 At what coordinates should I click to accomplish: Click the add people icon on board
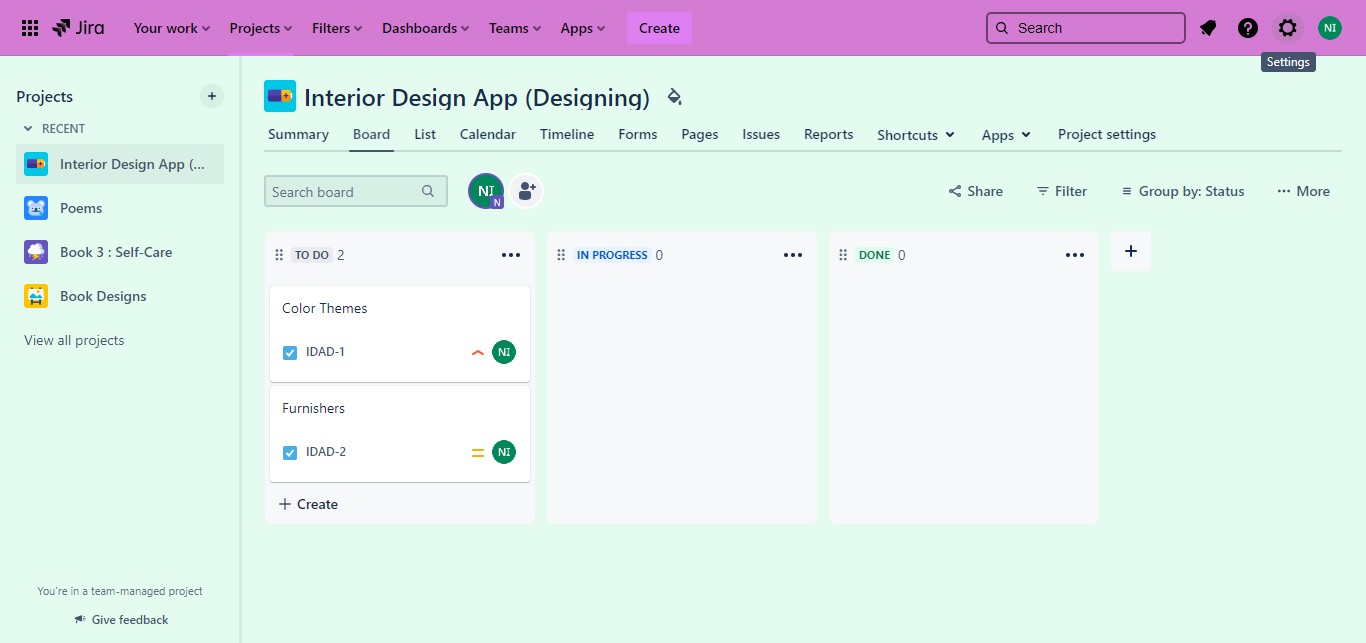pyautogui.click(x=526, y=191)
